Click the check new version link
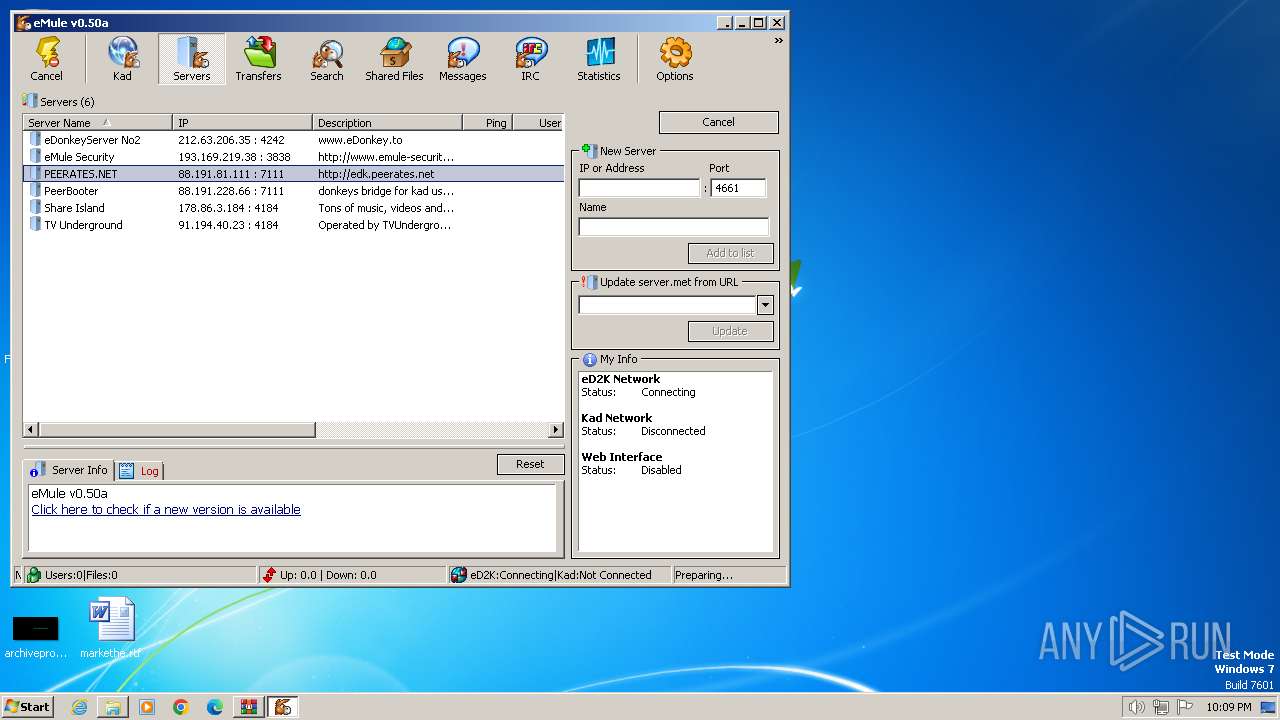 166,509
